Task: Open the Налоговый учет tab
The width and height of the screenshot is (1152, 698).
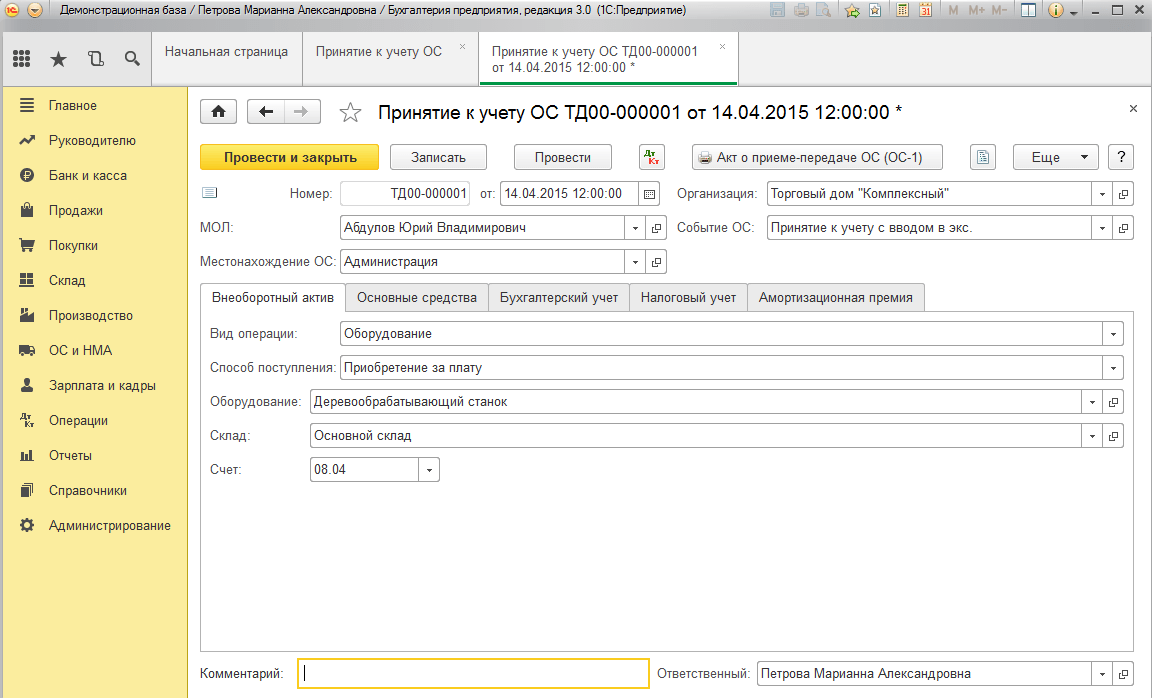Action: click(x=688, y=297)
